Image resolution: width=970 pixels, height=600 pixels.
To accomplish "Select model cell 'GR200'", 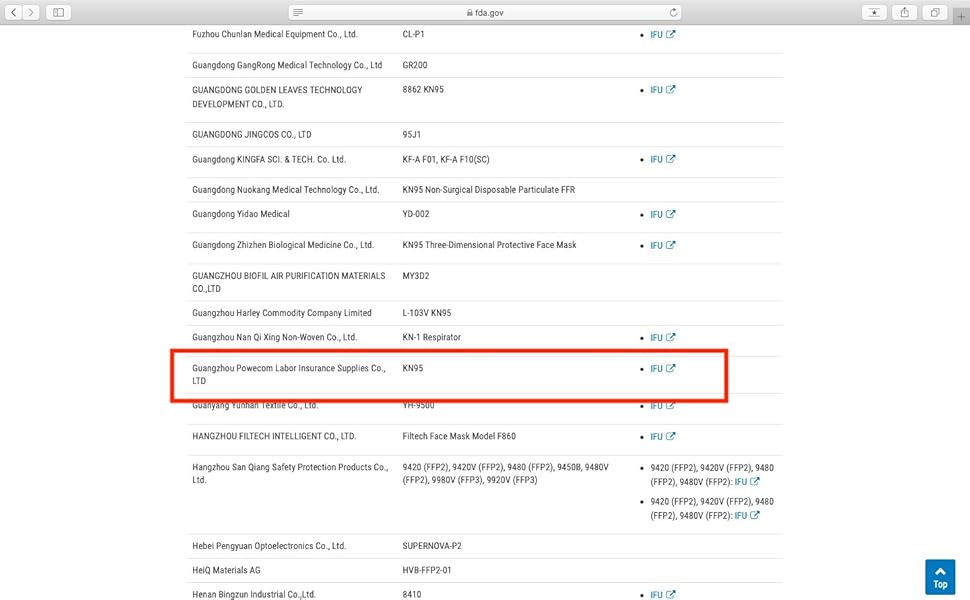I will [414, 65].
